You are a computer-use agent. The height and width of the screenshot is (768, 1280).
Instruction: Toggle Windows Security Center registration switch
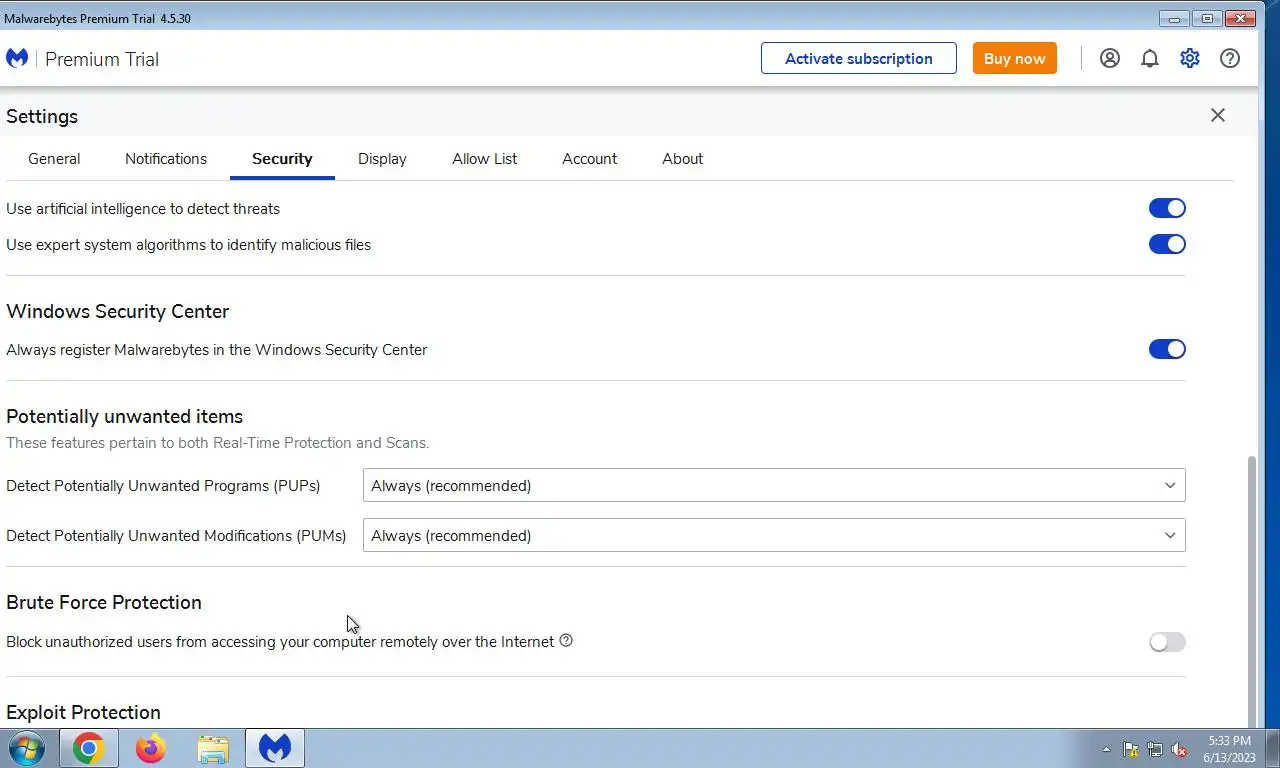coord(1167,349)
